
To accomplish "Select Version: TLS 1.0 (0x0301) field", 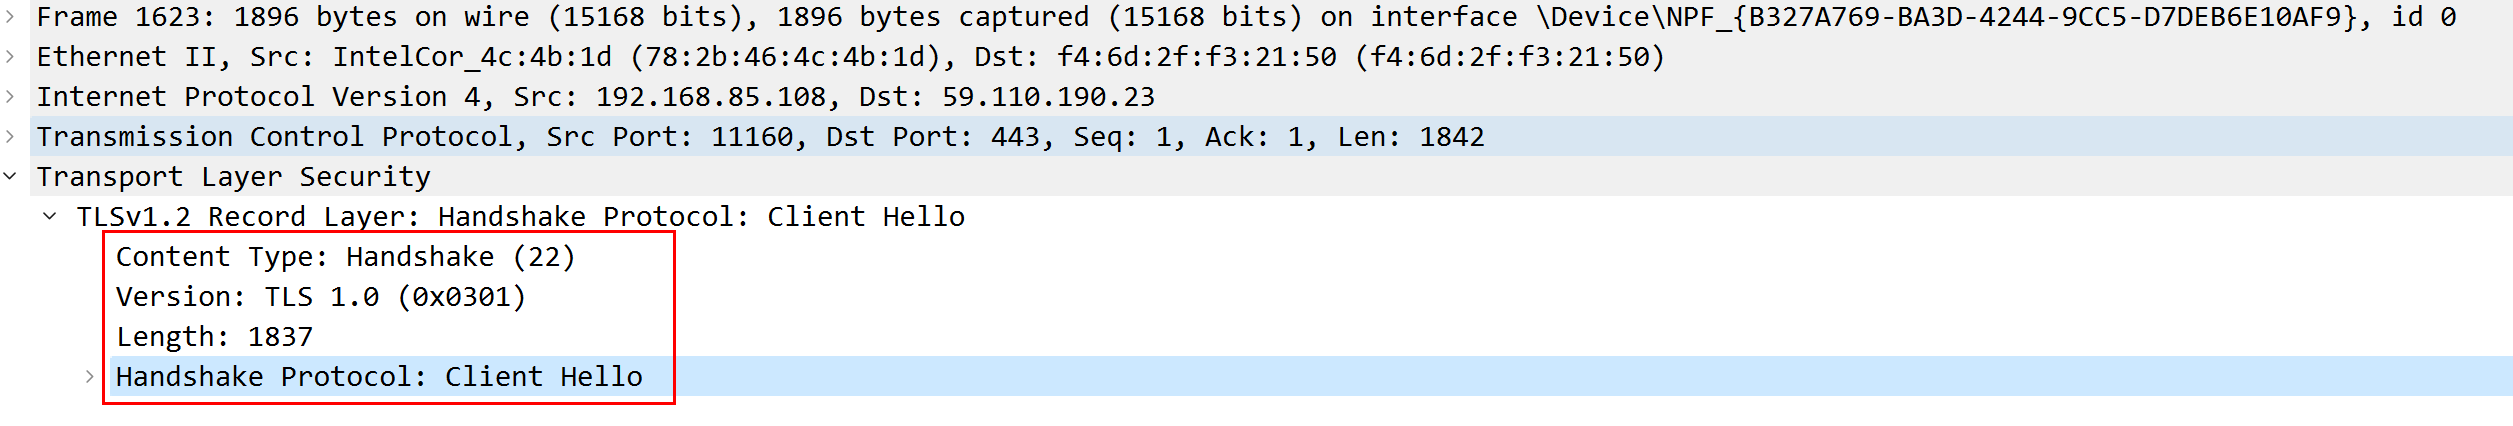I will [x=320, y=297].
